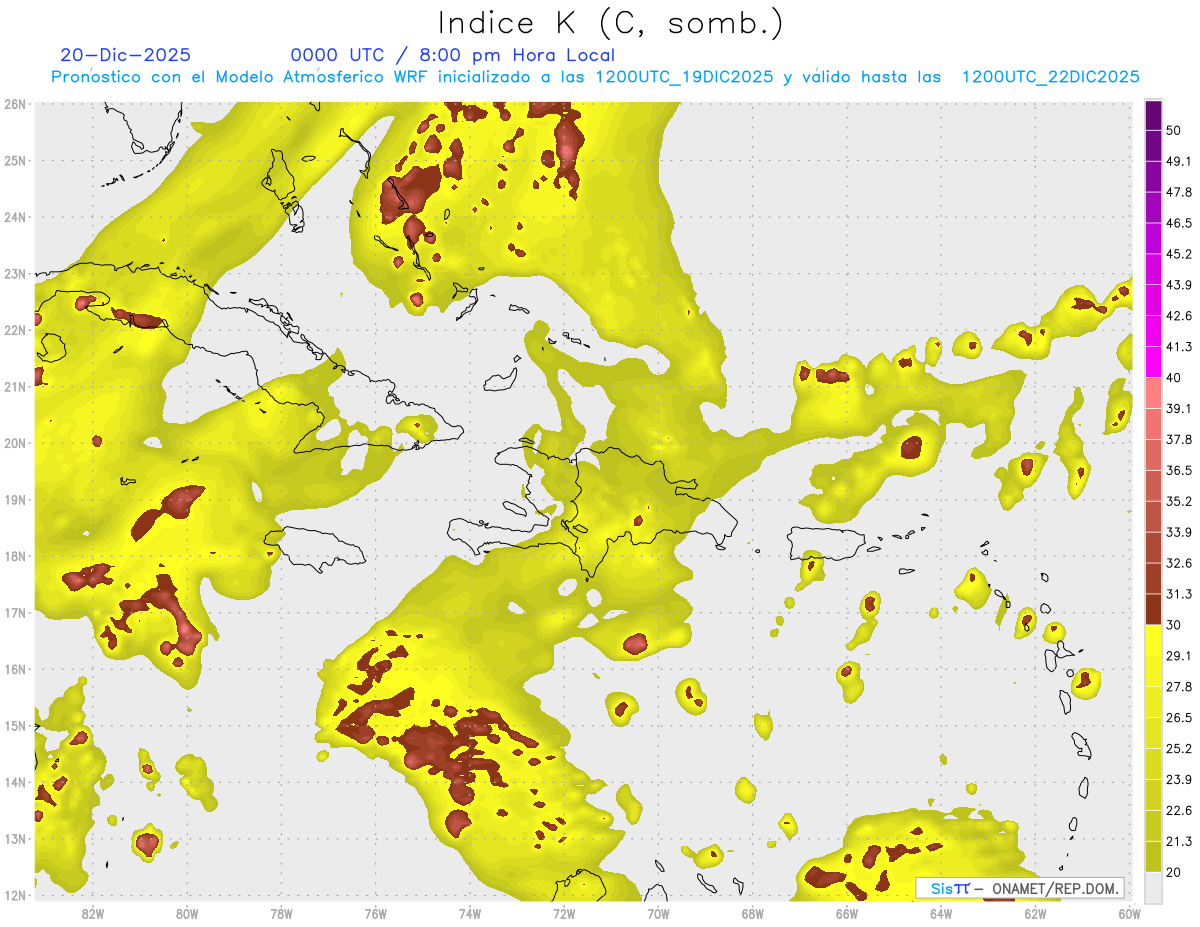
Task: Click the latitude label "13N"
Action: click(x=15, y=839)
